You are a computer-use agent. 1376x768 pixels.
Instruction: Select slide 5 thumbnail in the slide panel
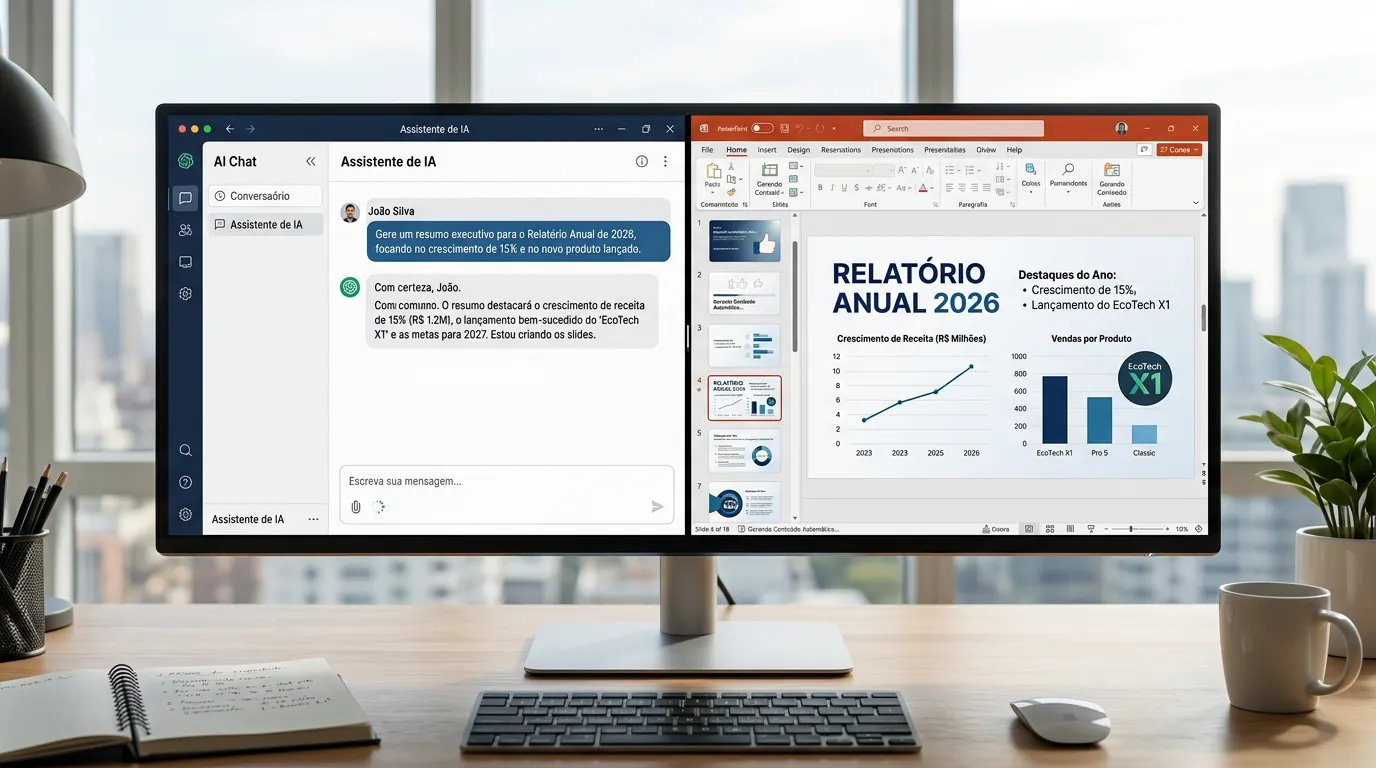745,450
